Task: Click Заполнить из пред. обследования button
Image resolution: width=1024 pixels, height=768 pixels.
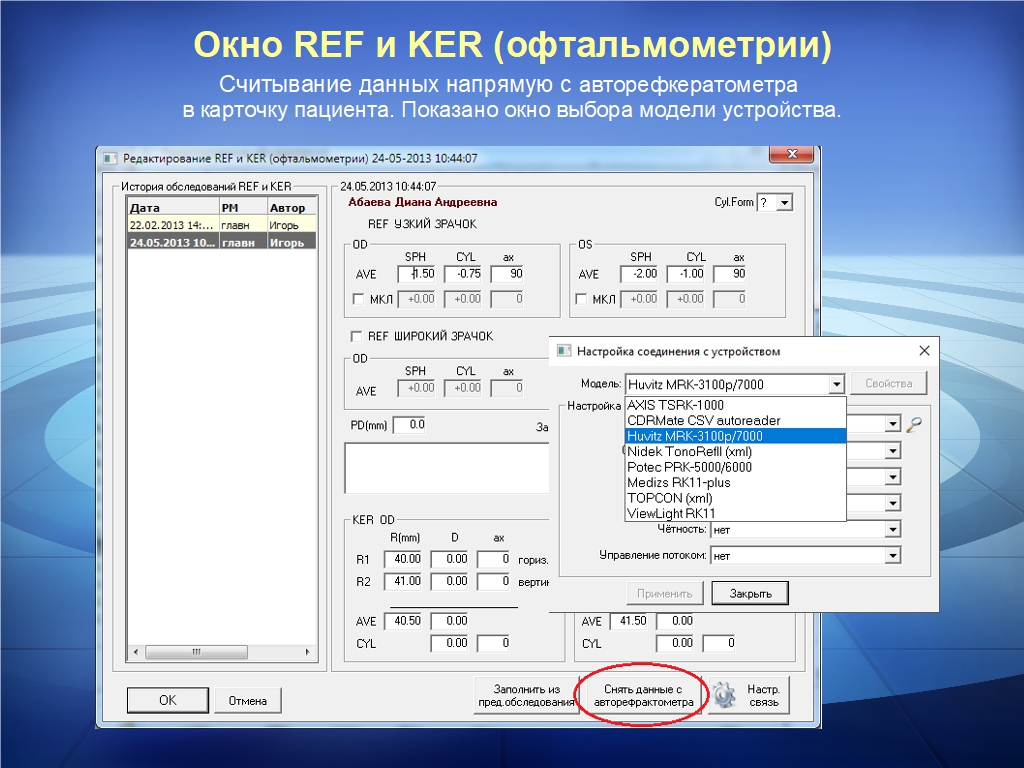Action: click(526, 696)
